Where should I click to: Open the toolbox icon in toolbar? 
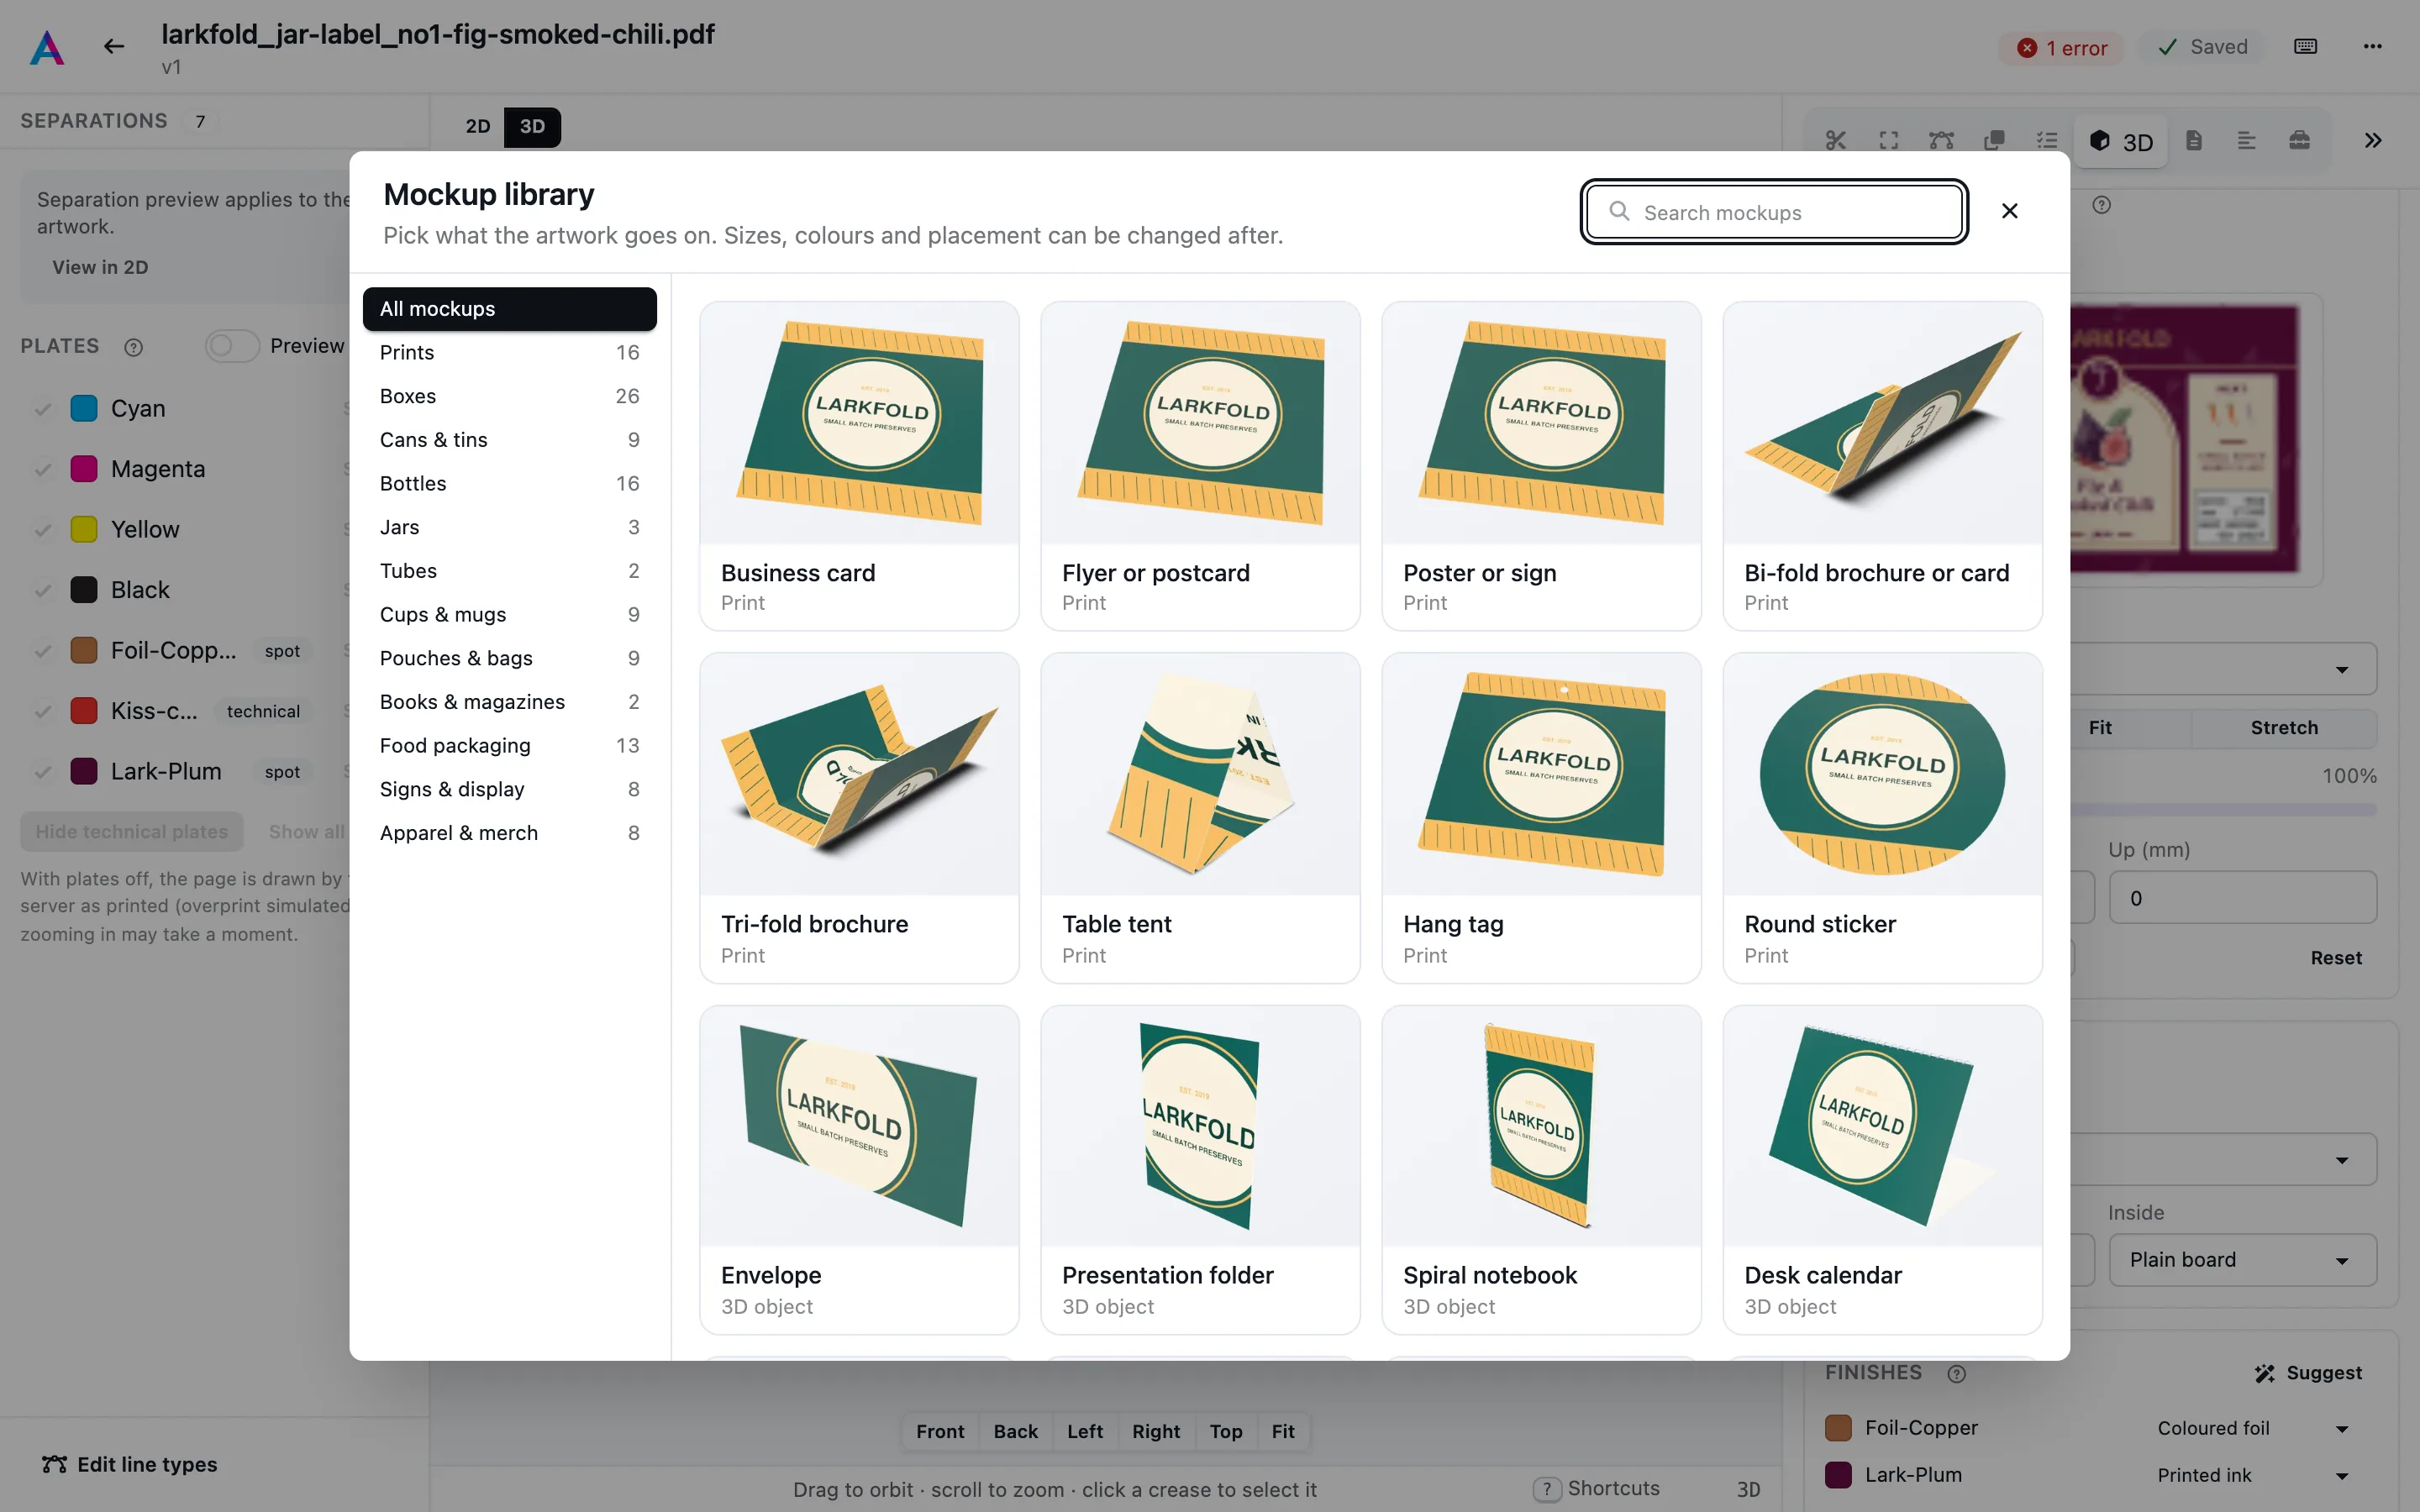[x=2300, y=141]
